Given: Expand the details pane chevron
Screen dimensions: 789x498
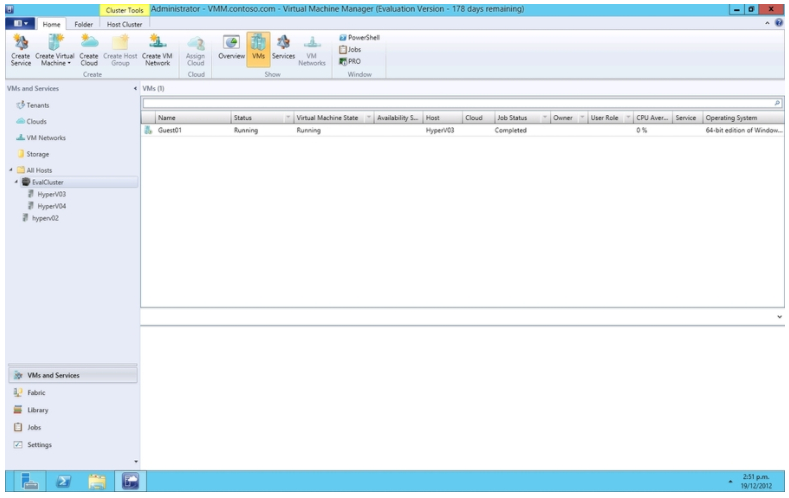Looking at the screenshot, I should 779,317.
